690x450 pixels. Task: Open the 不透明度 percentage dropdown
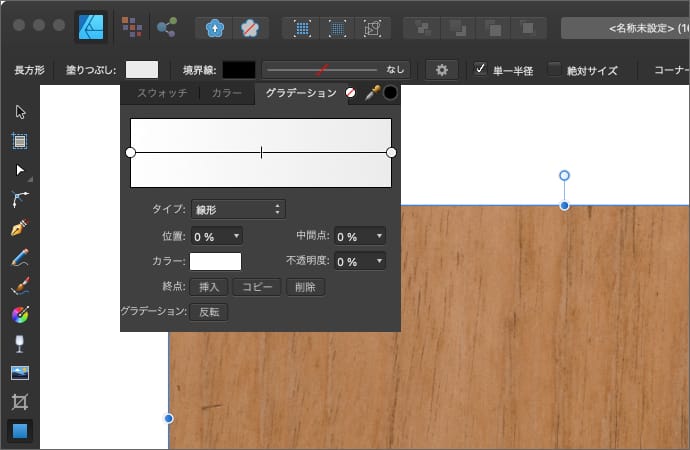point(360,261)
